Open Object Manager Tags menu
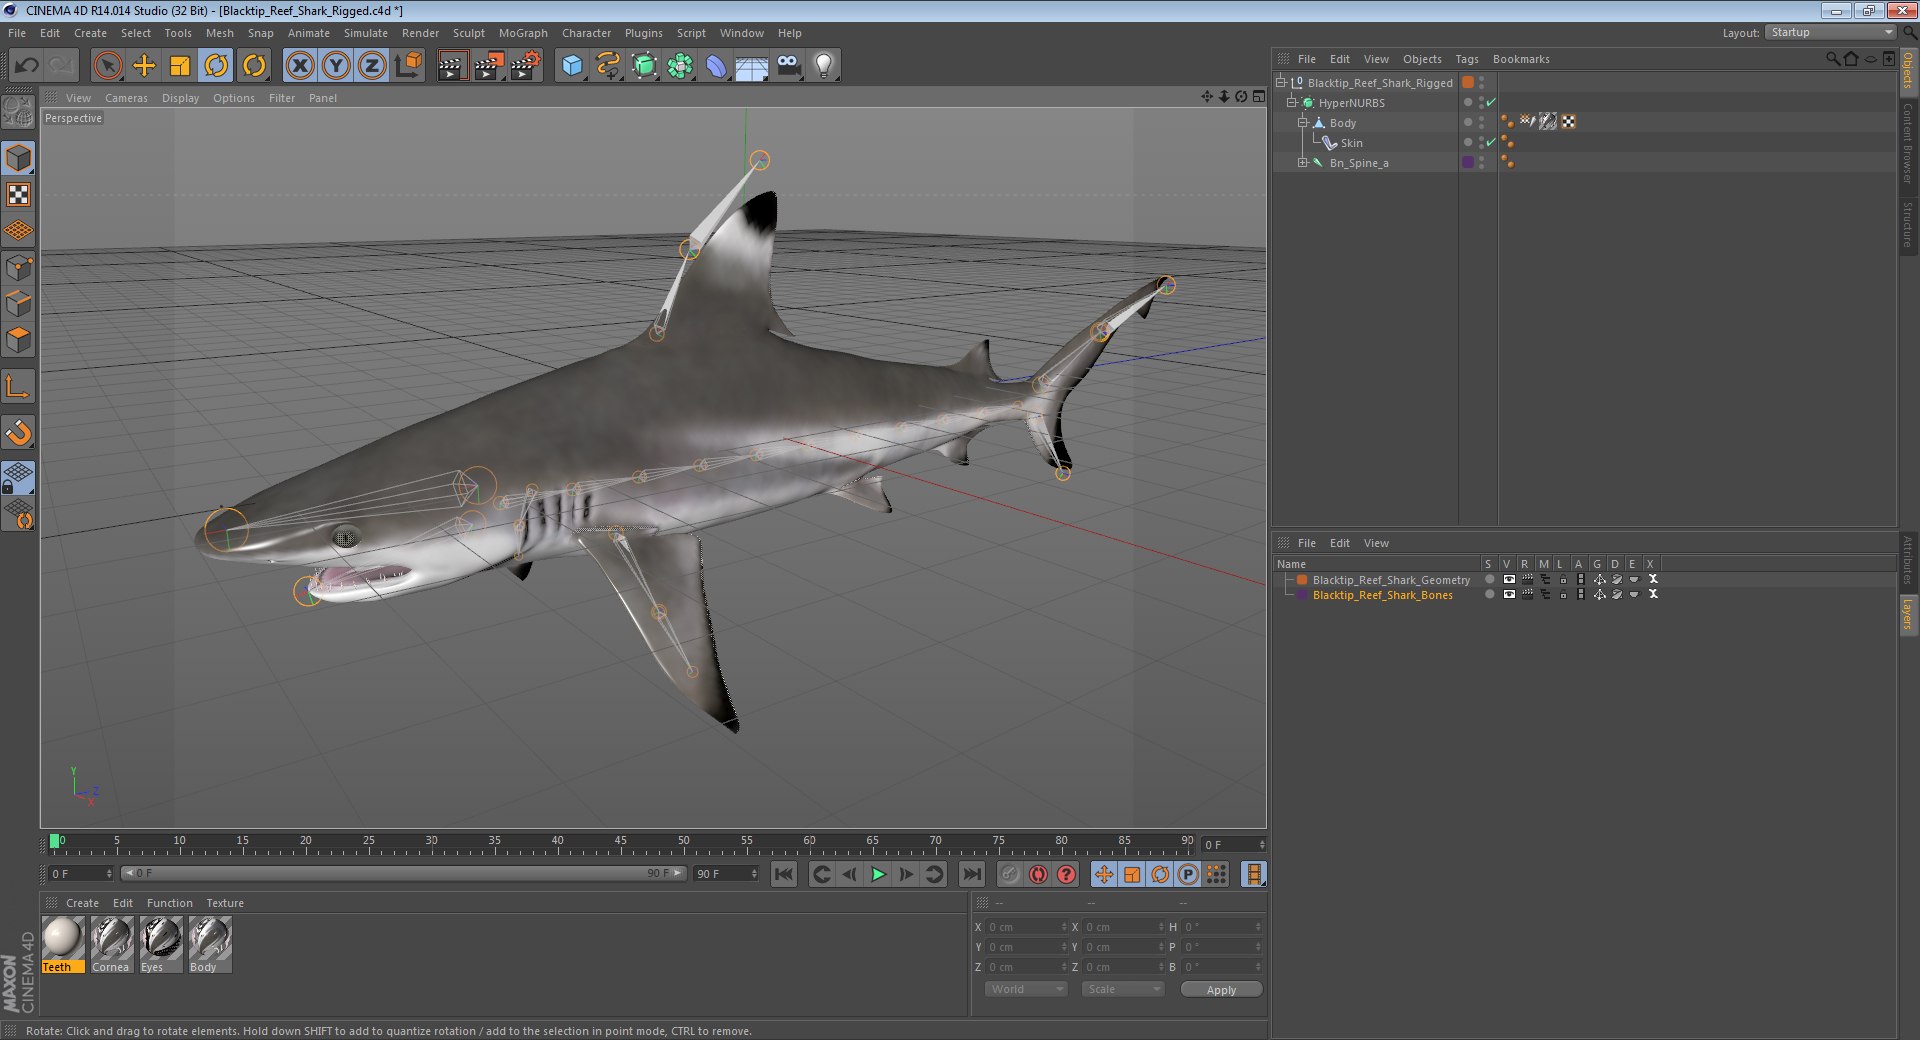Viewport: 1920px width, 1040px height. pos(1466,59)
